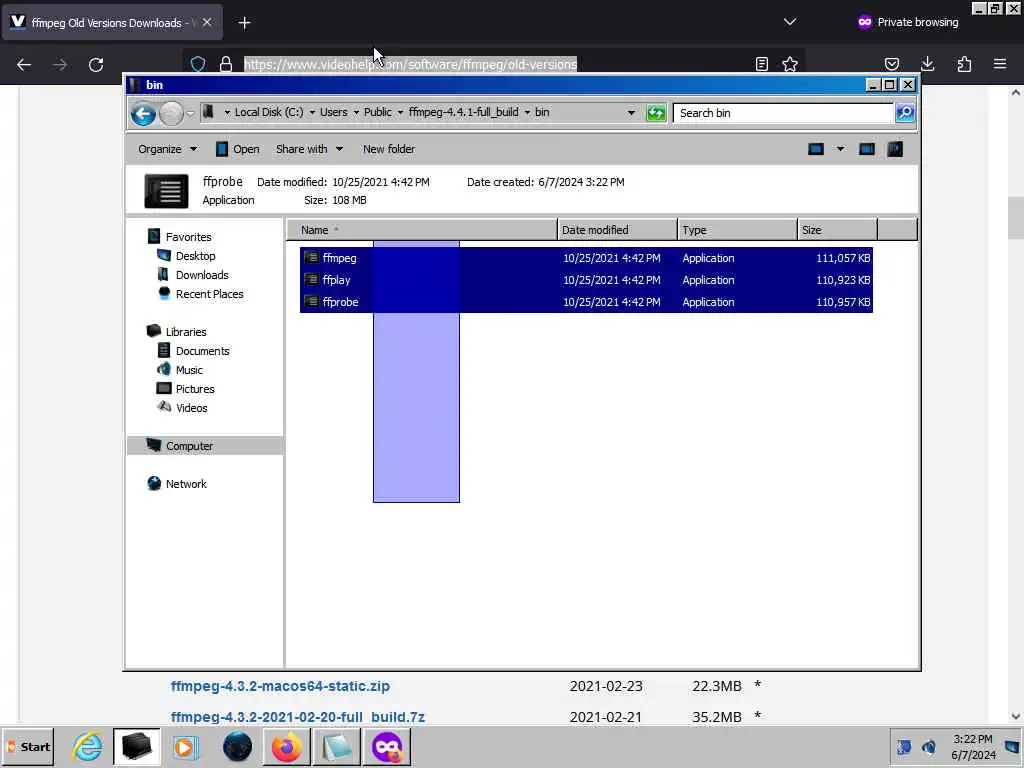The height and width of the screenshot is (768, 1024).
Task: Open Favorites in the navigation pane
Action: 188,237
